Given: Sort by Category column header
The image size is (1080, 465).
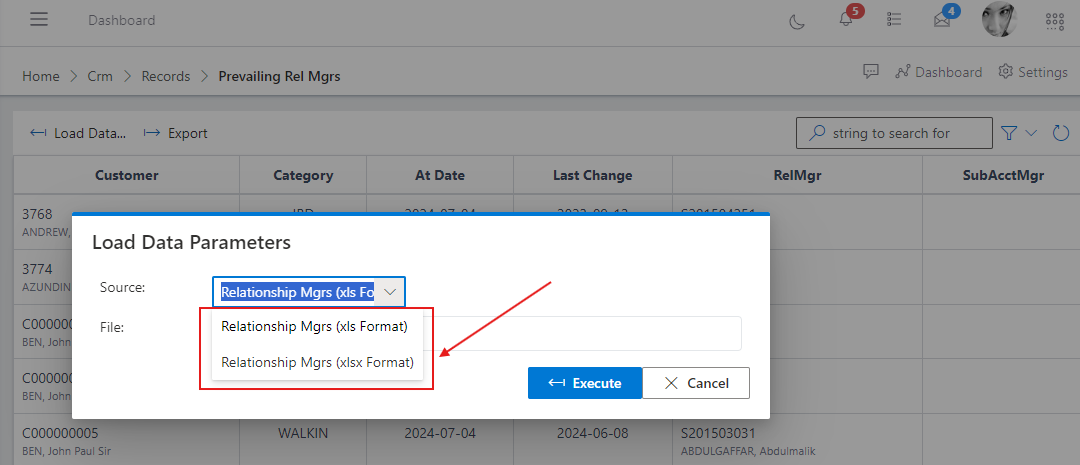Looking at the screenshot, I should coord(303,175).
